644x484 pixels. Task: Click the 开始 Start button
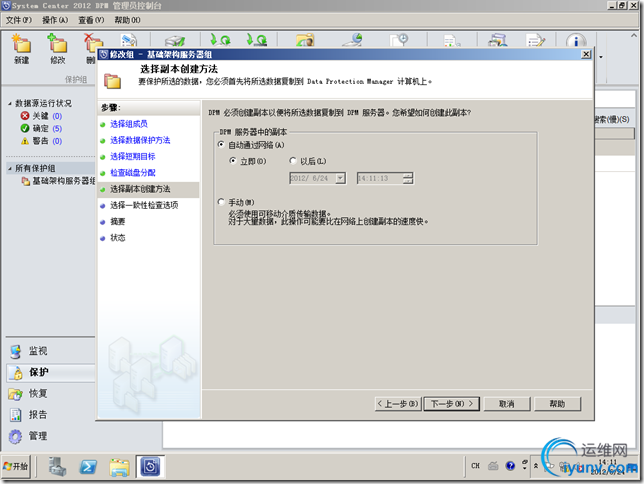click(x=16, y=466)
